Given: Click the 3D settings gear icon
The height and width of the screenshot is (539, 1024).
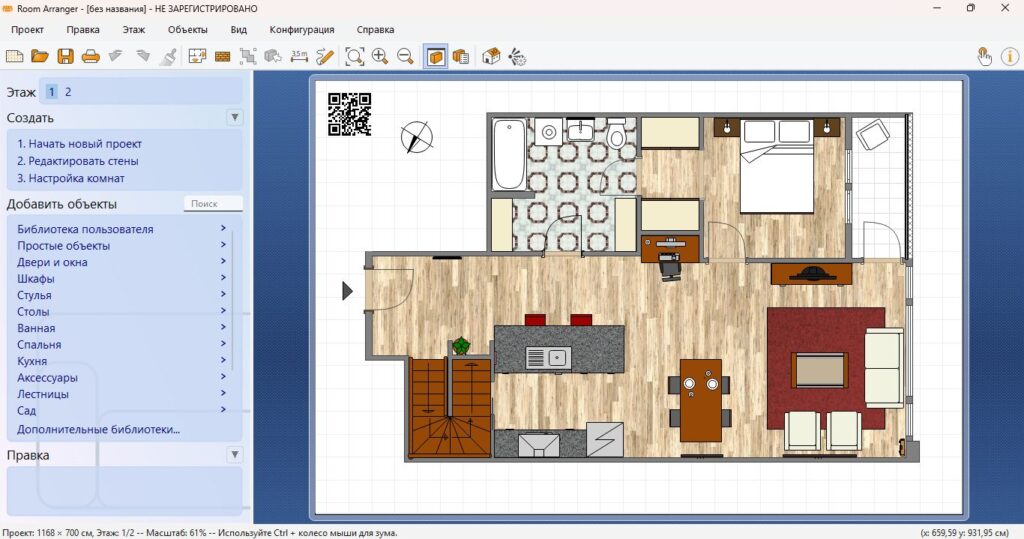Looking at the screenshot, I should [x=517, y=57].
